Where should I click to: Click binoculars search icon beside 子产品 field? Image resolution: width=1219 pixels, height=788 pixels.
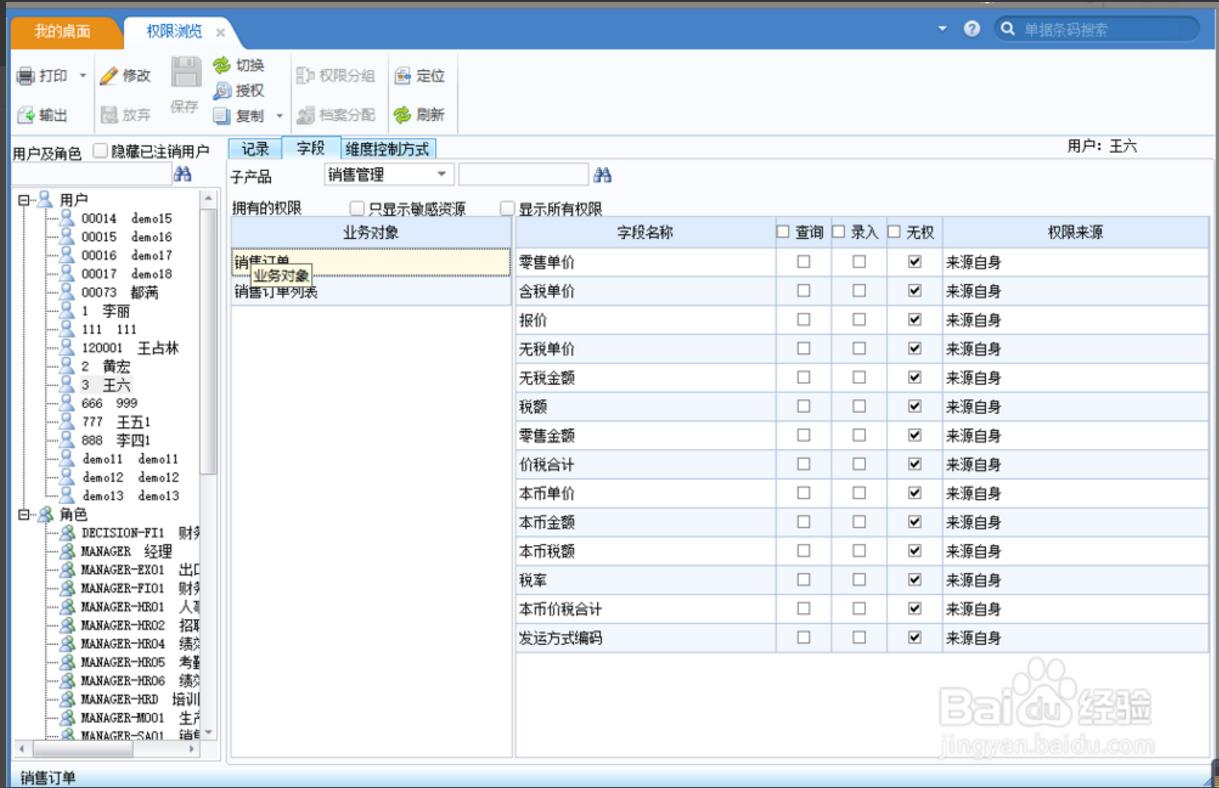click(602, 175)
